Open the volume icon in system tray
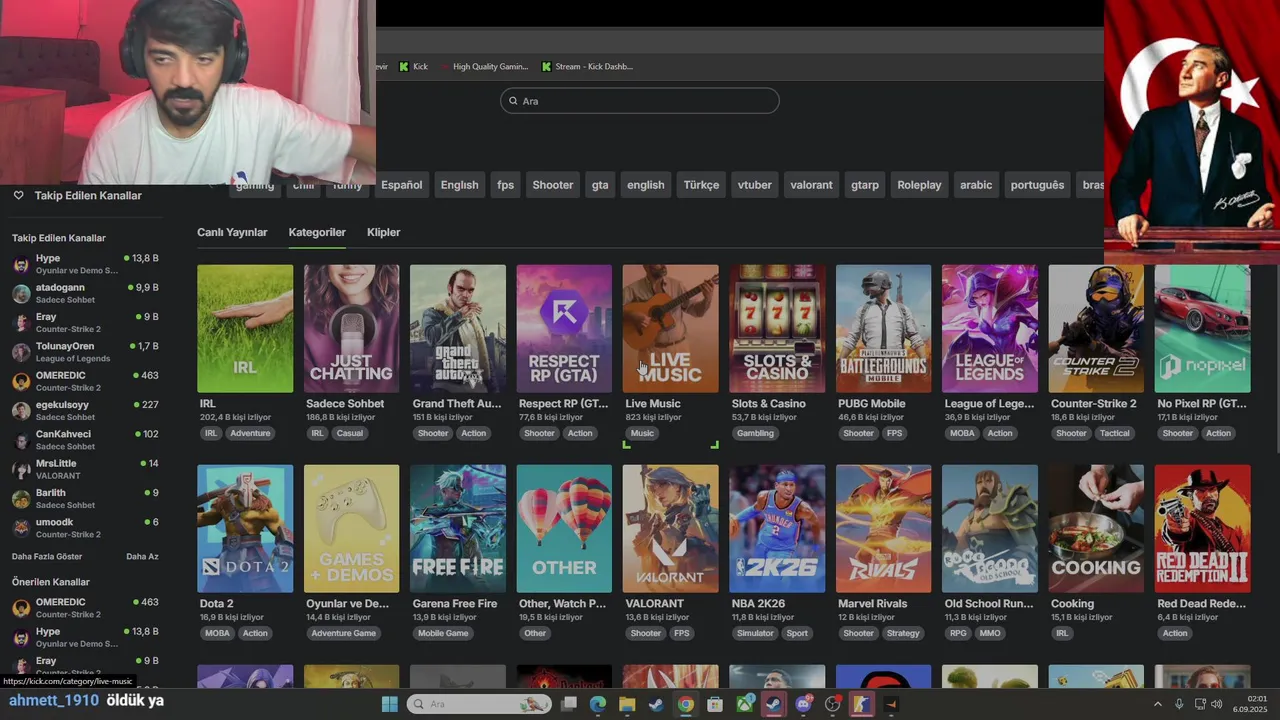The image size is (1280, 720). pyautogui.click(x=1217, y=704)
